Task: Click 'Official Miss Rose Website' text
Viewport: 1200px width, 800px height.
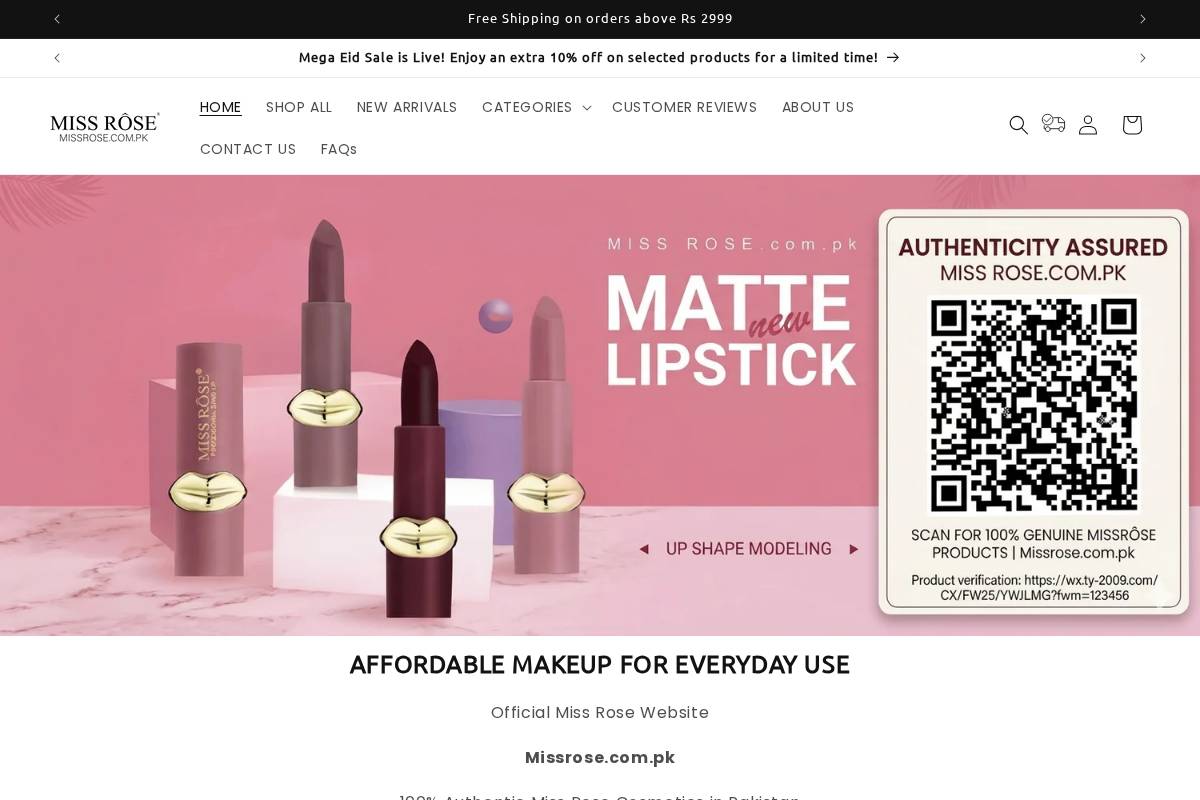Action: 600,713
